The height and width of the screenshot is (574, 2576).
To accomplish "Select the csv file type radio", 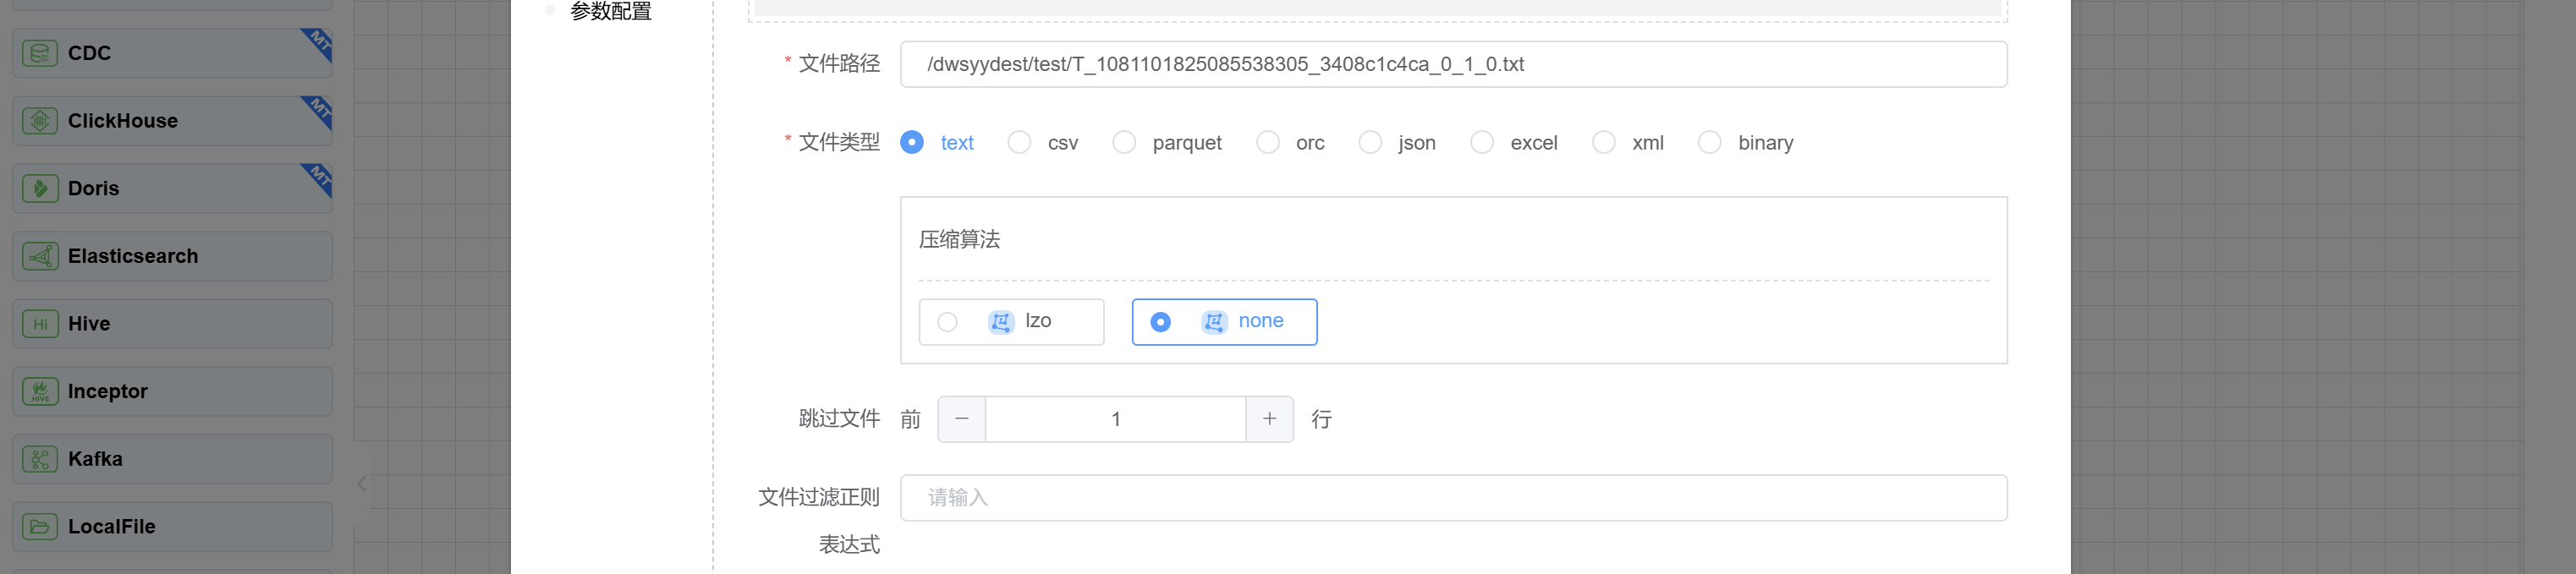I will (x=1019, y=143).
